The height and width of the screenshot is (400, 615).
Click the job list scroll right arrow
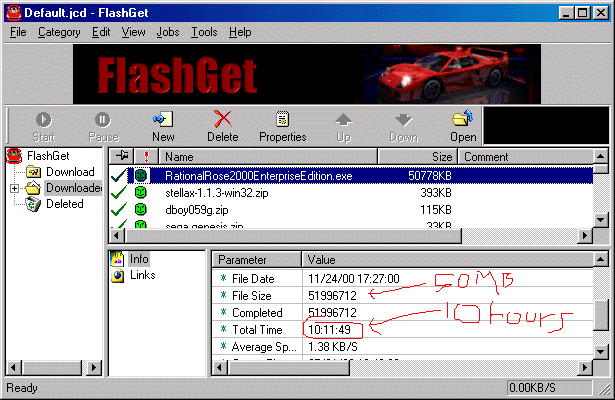point(585,236)
